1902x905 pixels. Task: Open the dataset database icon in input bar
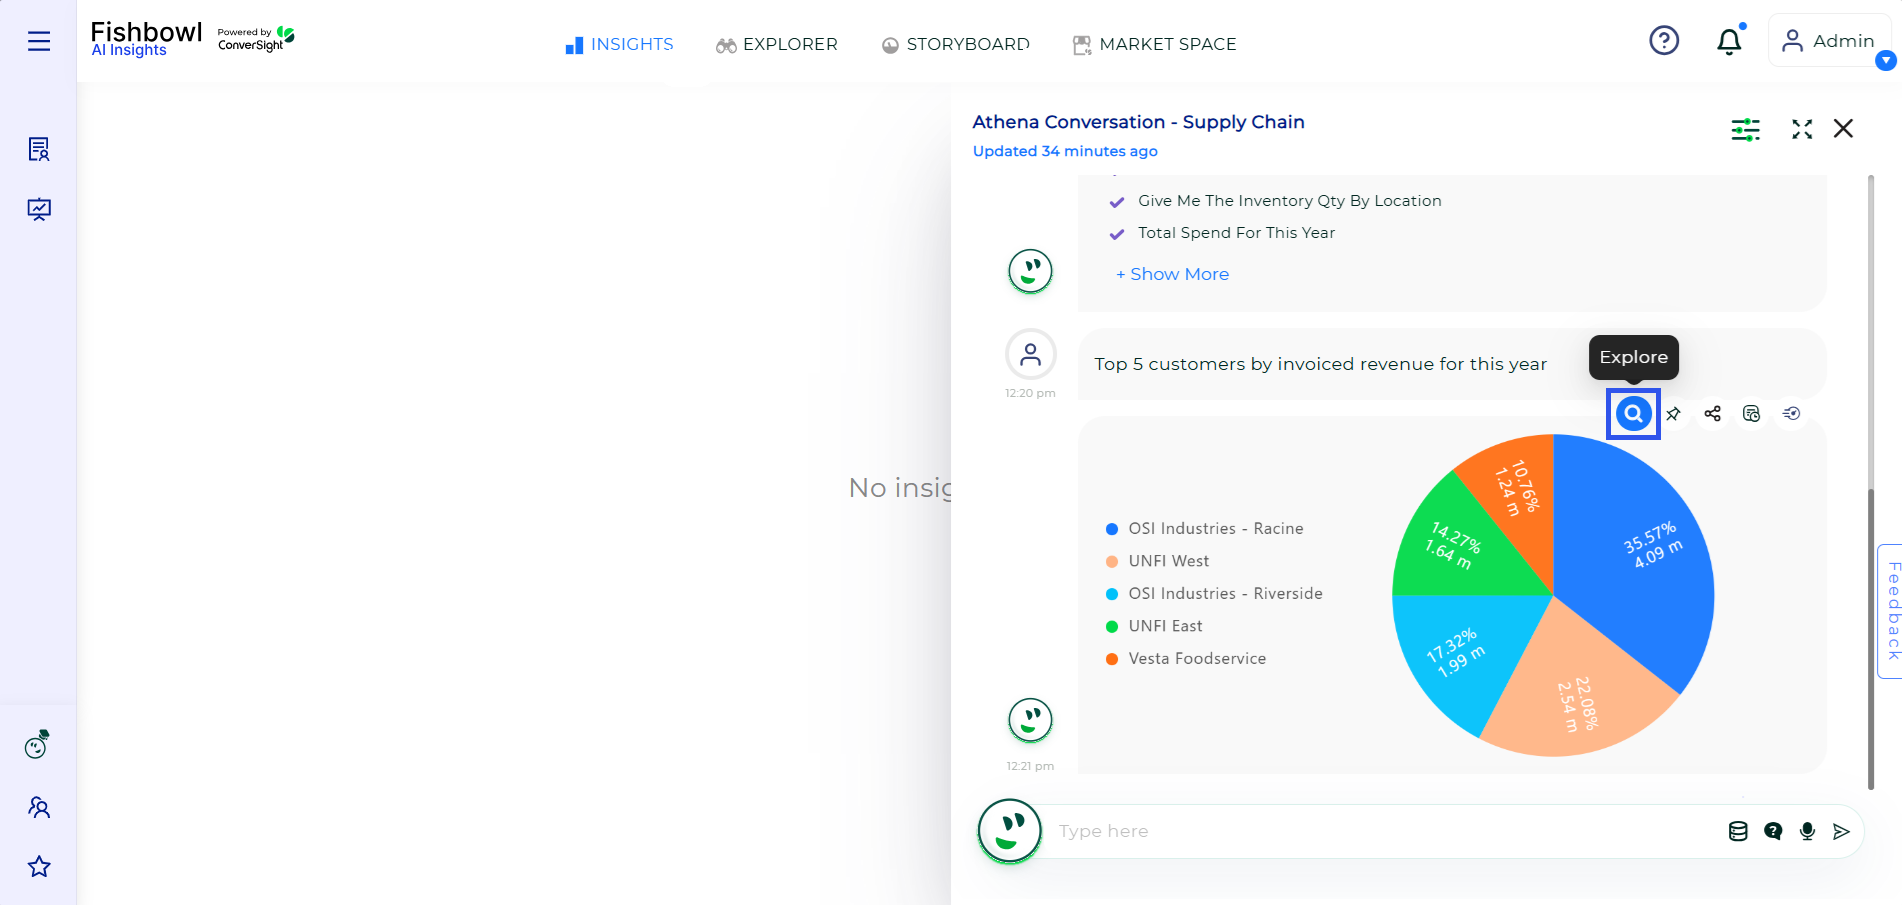(x=1738, y=831)
